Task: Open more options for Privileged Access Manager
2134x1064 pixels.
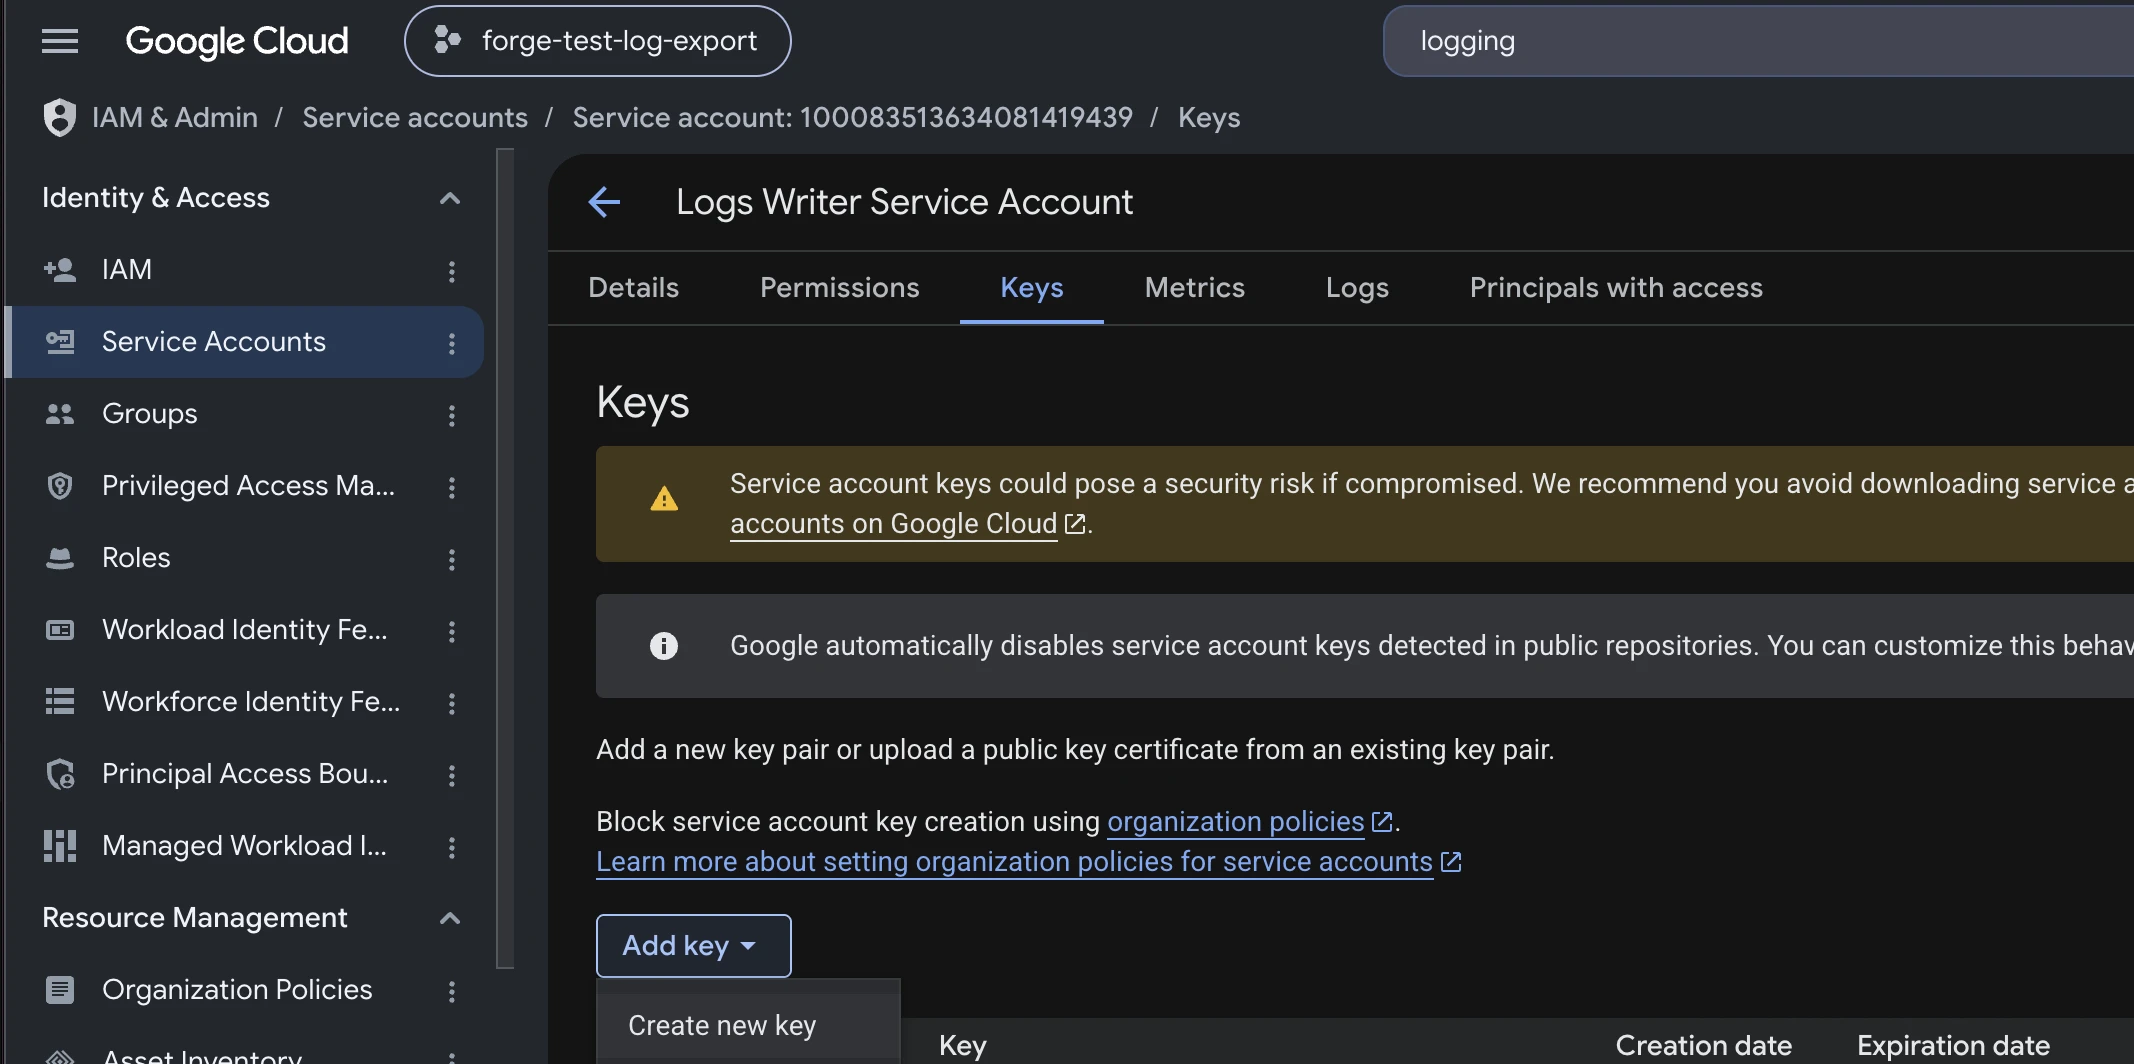Action: tap(452, 487)
